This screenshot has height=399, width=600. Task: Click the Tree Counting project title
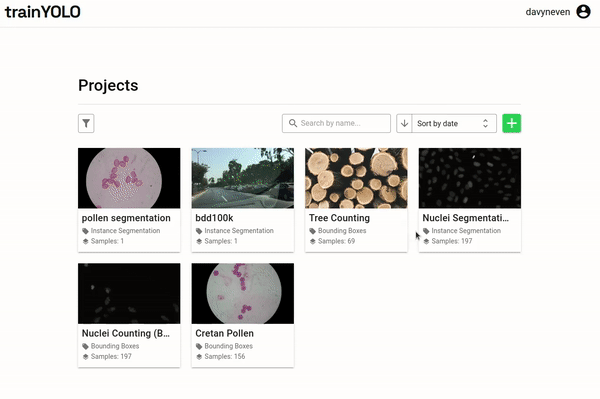tap(339, 218)
